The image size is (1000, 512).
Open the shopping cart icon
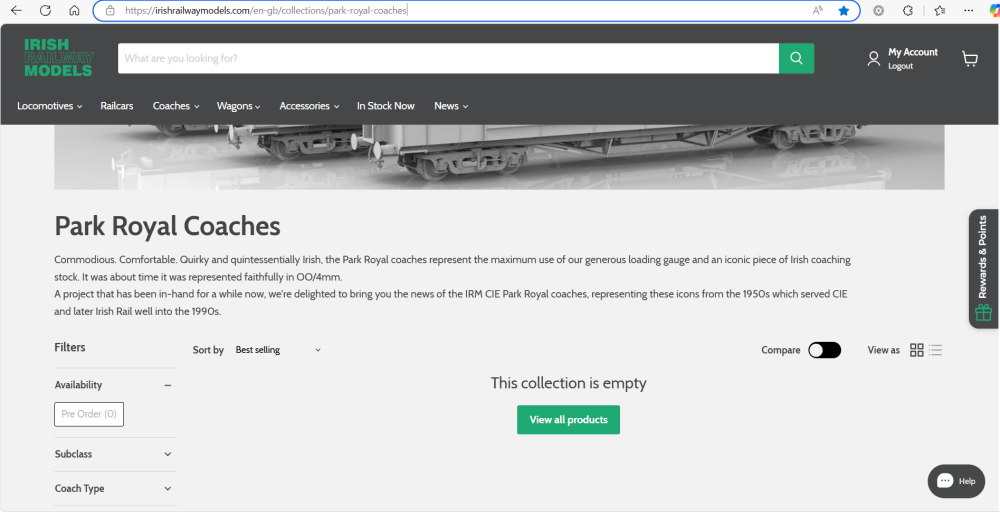pos(969,59)
